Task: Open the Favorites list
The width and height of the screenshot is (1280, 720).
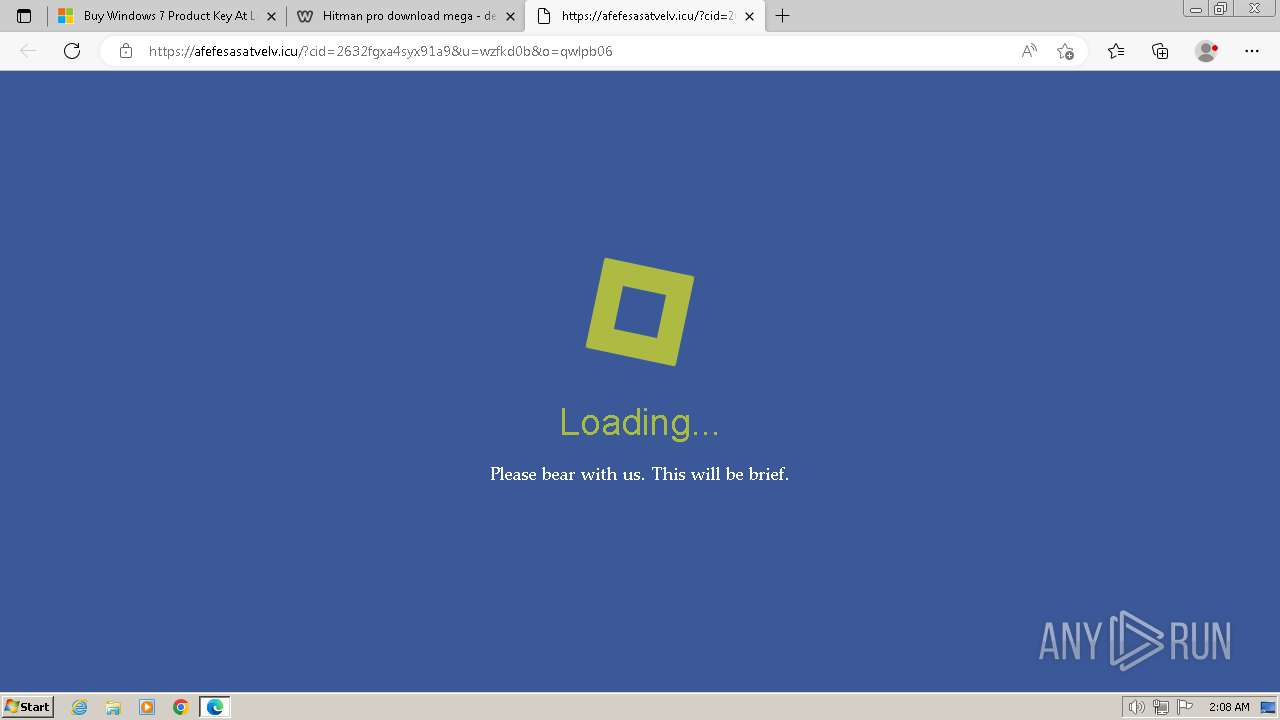Action: pos(1116,51)
